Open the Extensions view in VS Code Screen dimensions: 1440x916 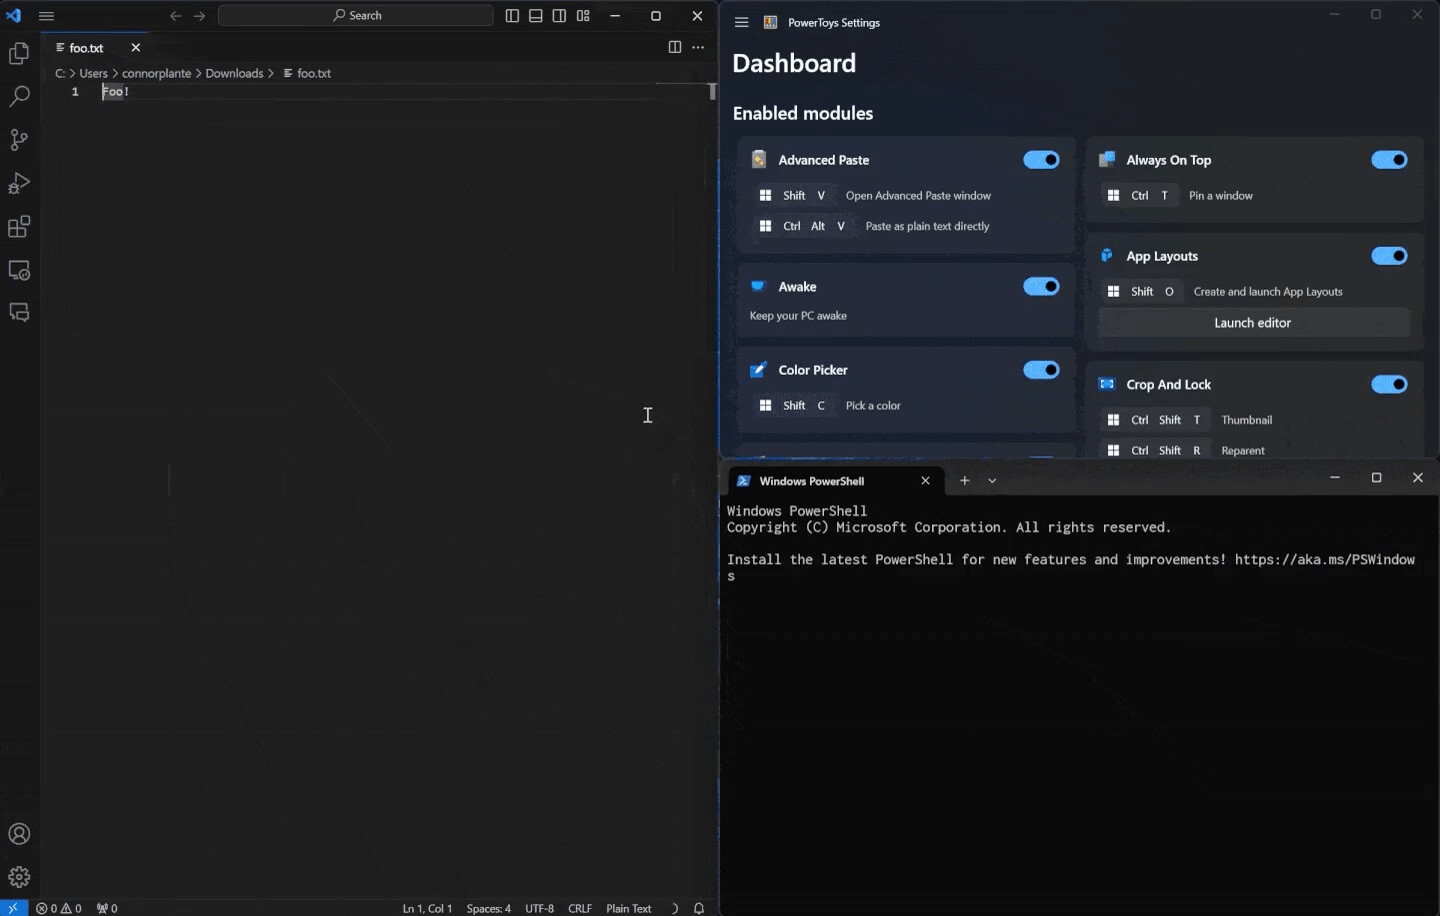click(19, 227)
